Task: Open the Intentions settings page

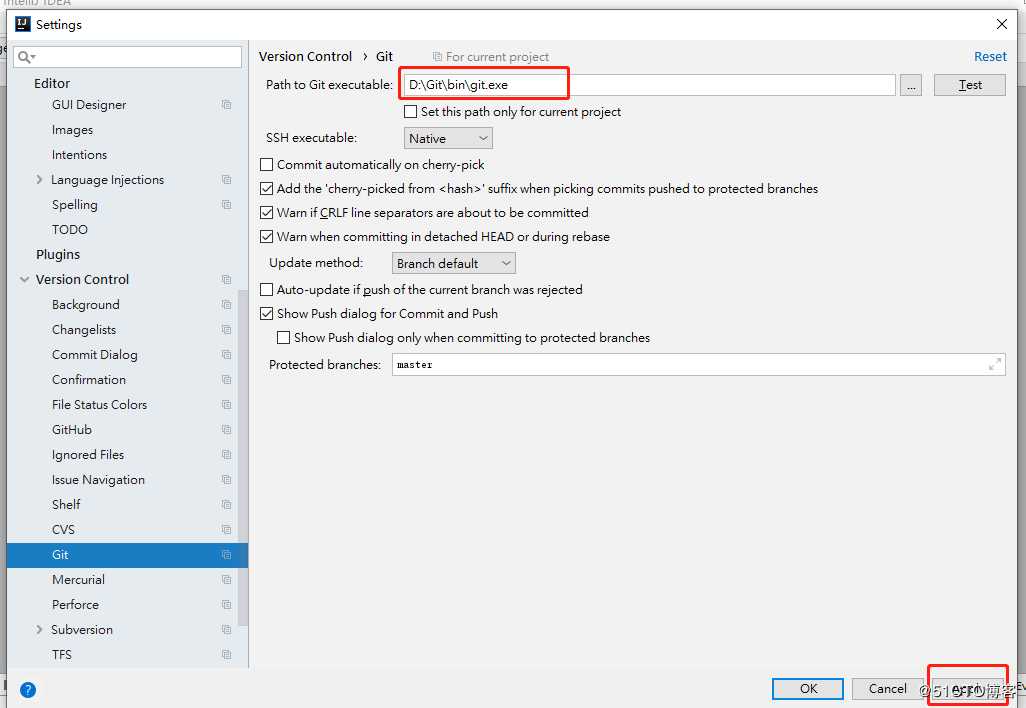Action: (79, 154)
